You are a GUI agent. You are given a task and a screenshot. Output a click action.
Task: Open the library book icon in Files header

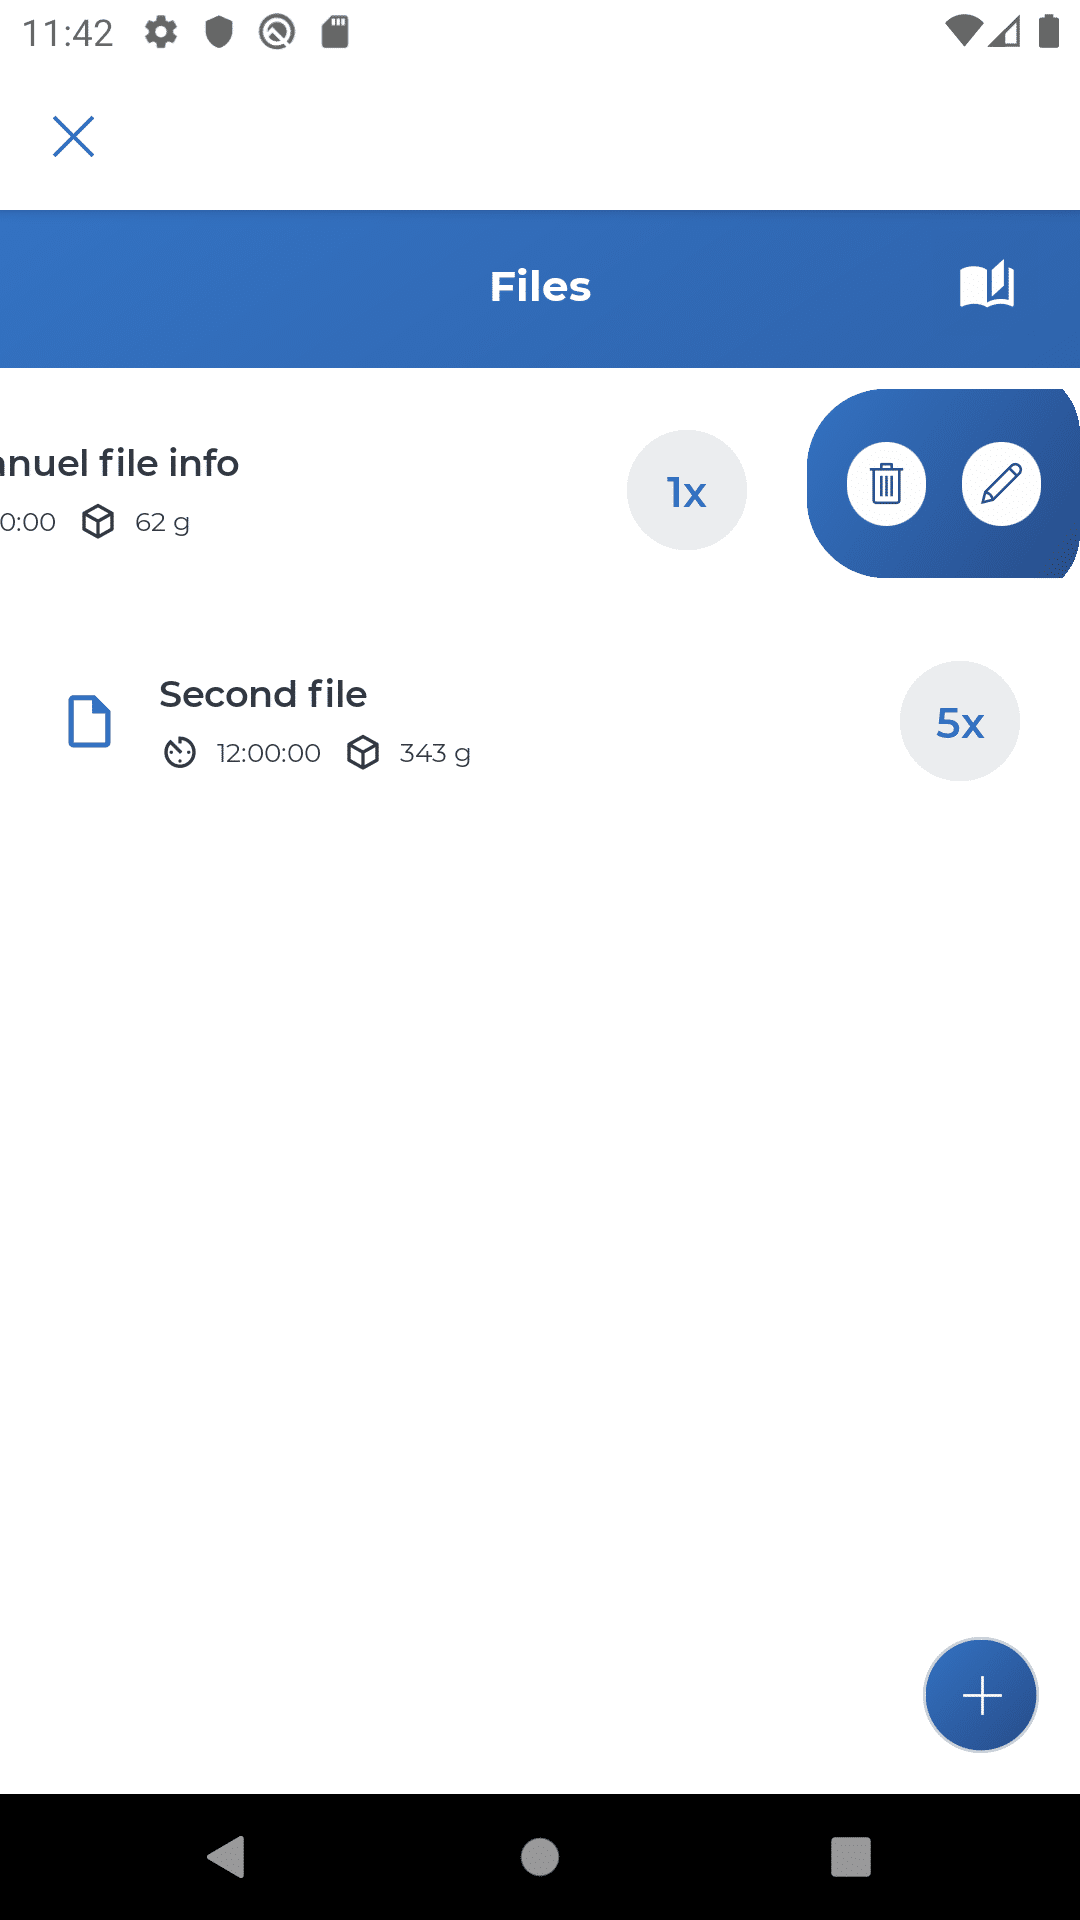(987, 286)
